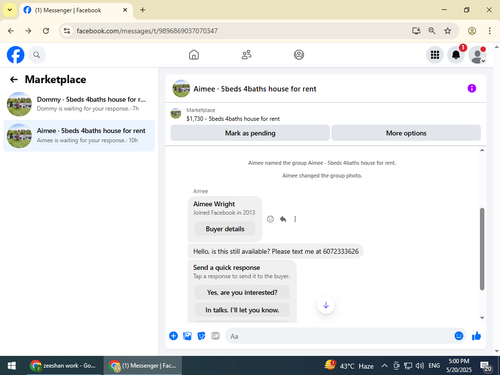500x375 pixels.
Task: Open the Facebook menu grid icon
Action: 435,55
